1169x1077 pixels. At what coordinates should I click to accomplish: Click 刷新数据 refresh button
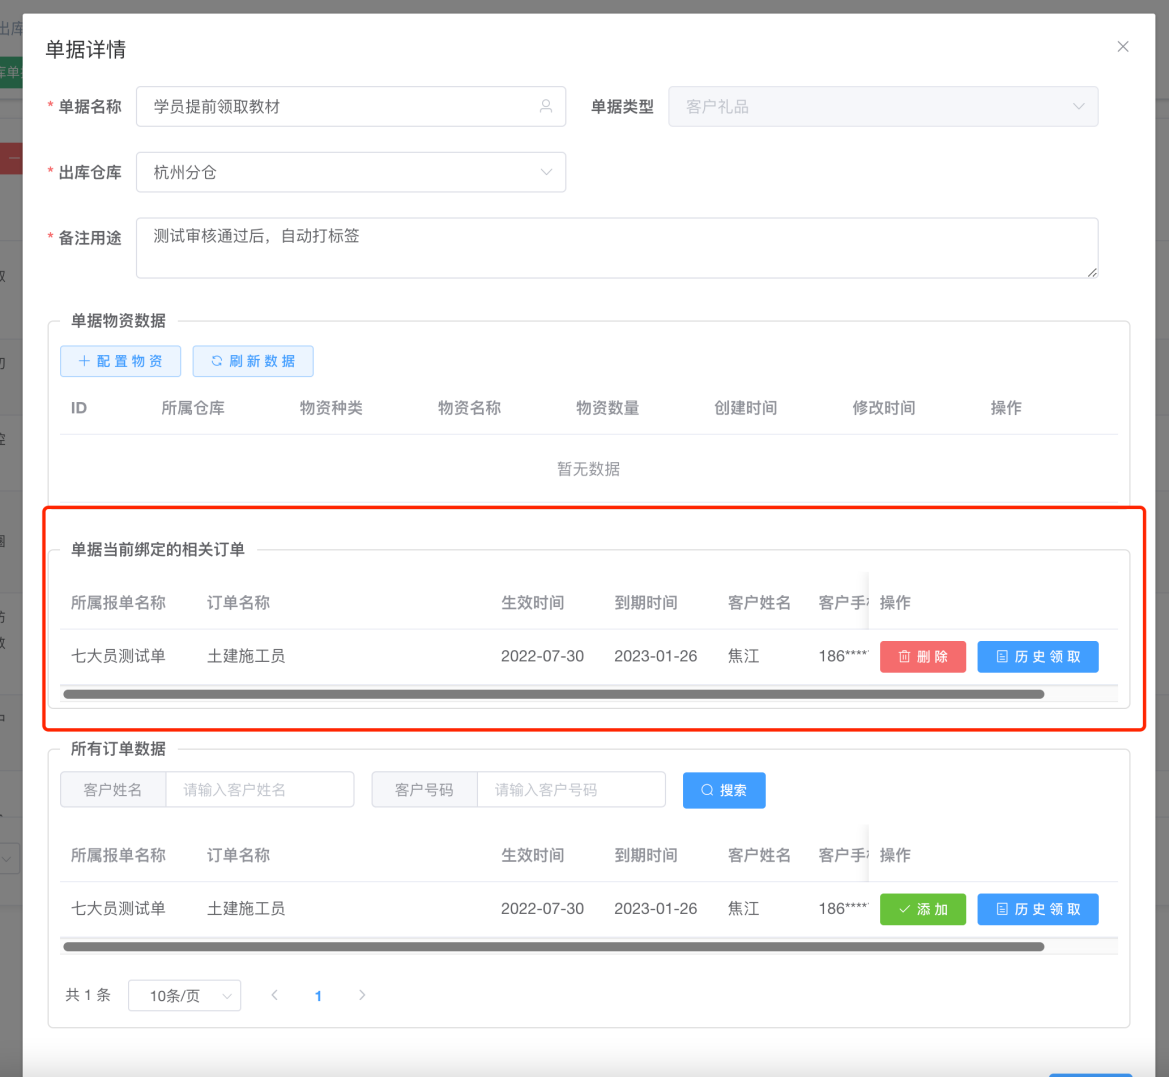[x=253, y=361]
